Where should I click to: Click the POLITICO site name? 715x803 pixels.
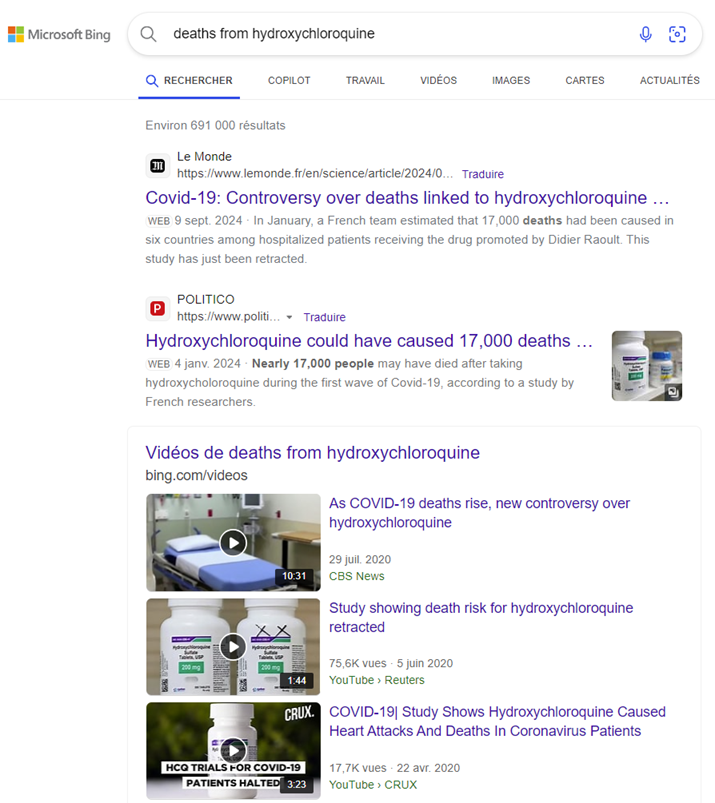[x=205, y=300]
